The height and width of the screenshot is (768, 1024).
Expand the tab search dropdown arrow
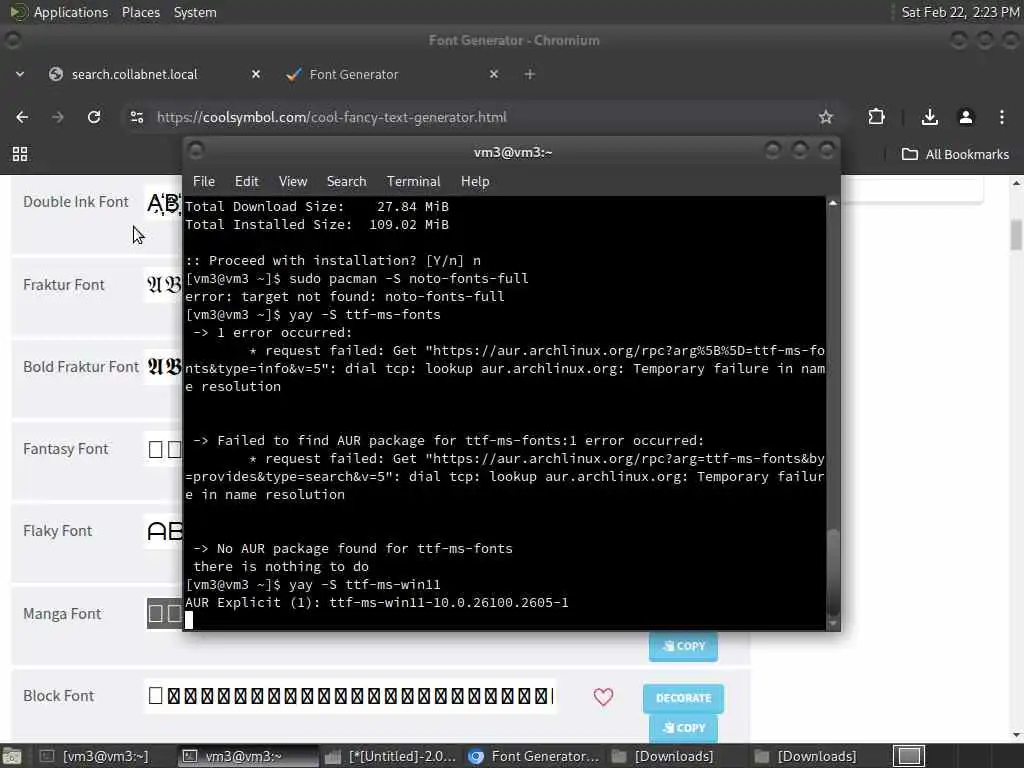click(x=20, y=74)
